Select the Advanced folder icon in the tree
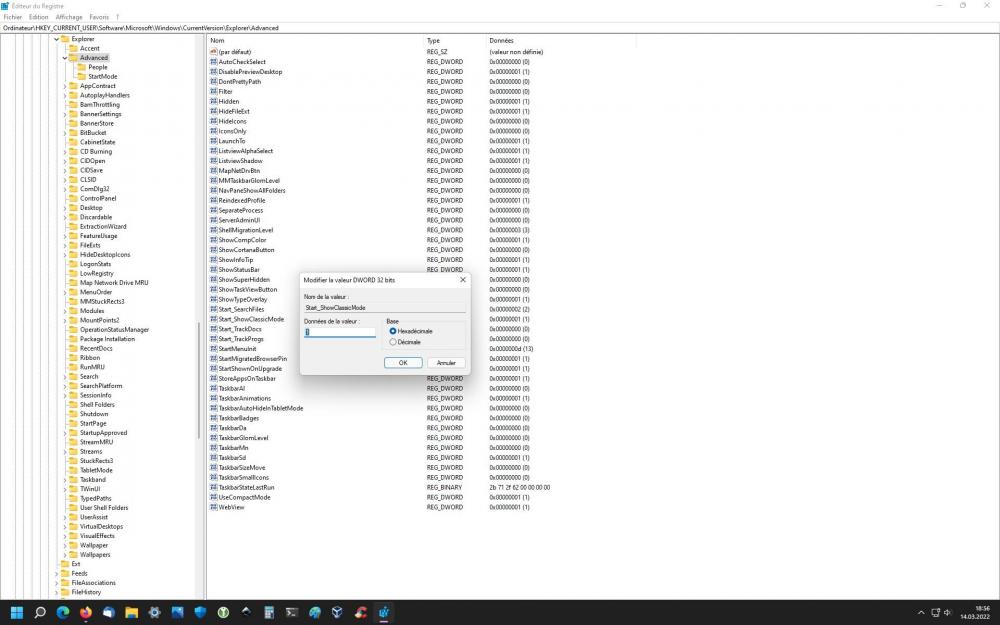1000x625 pixels. tap(73, 57)
